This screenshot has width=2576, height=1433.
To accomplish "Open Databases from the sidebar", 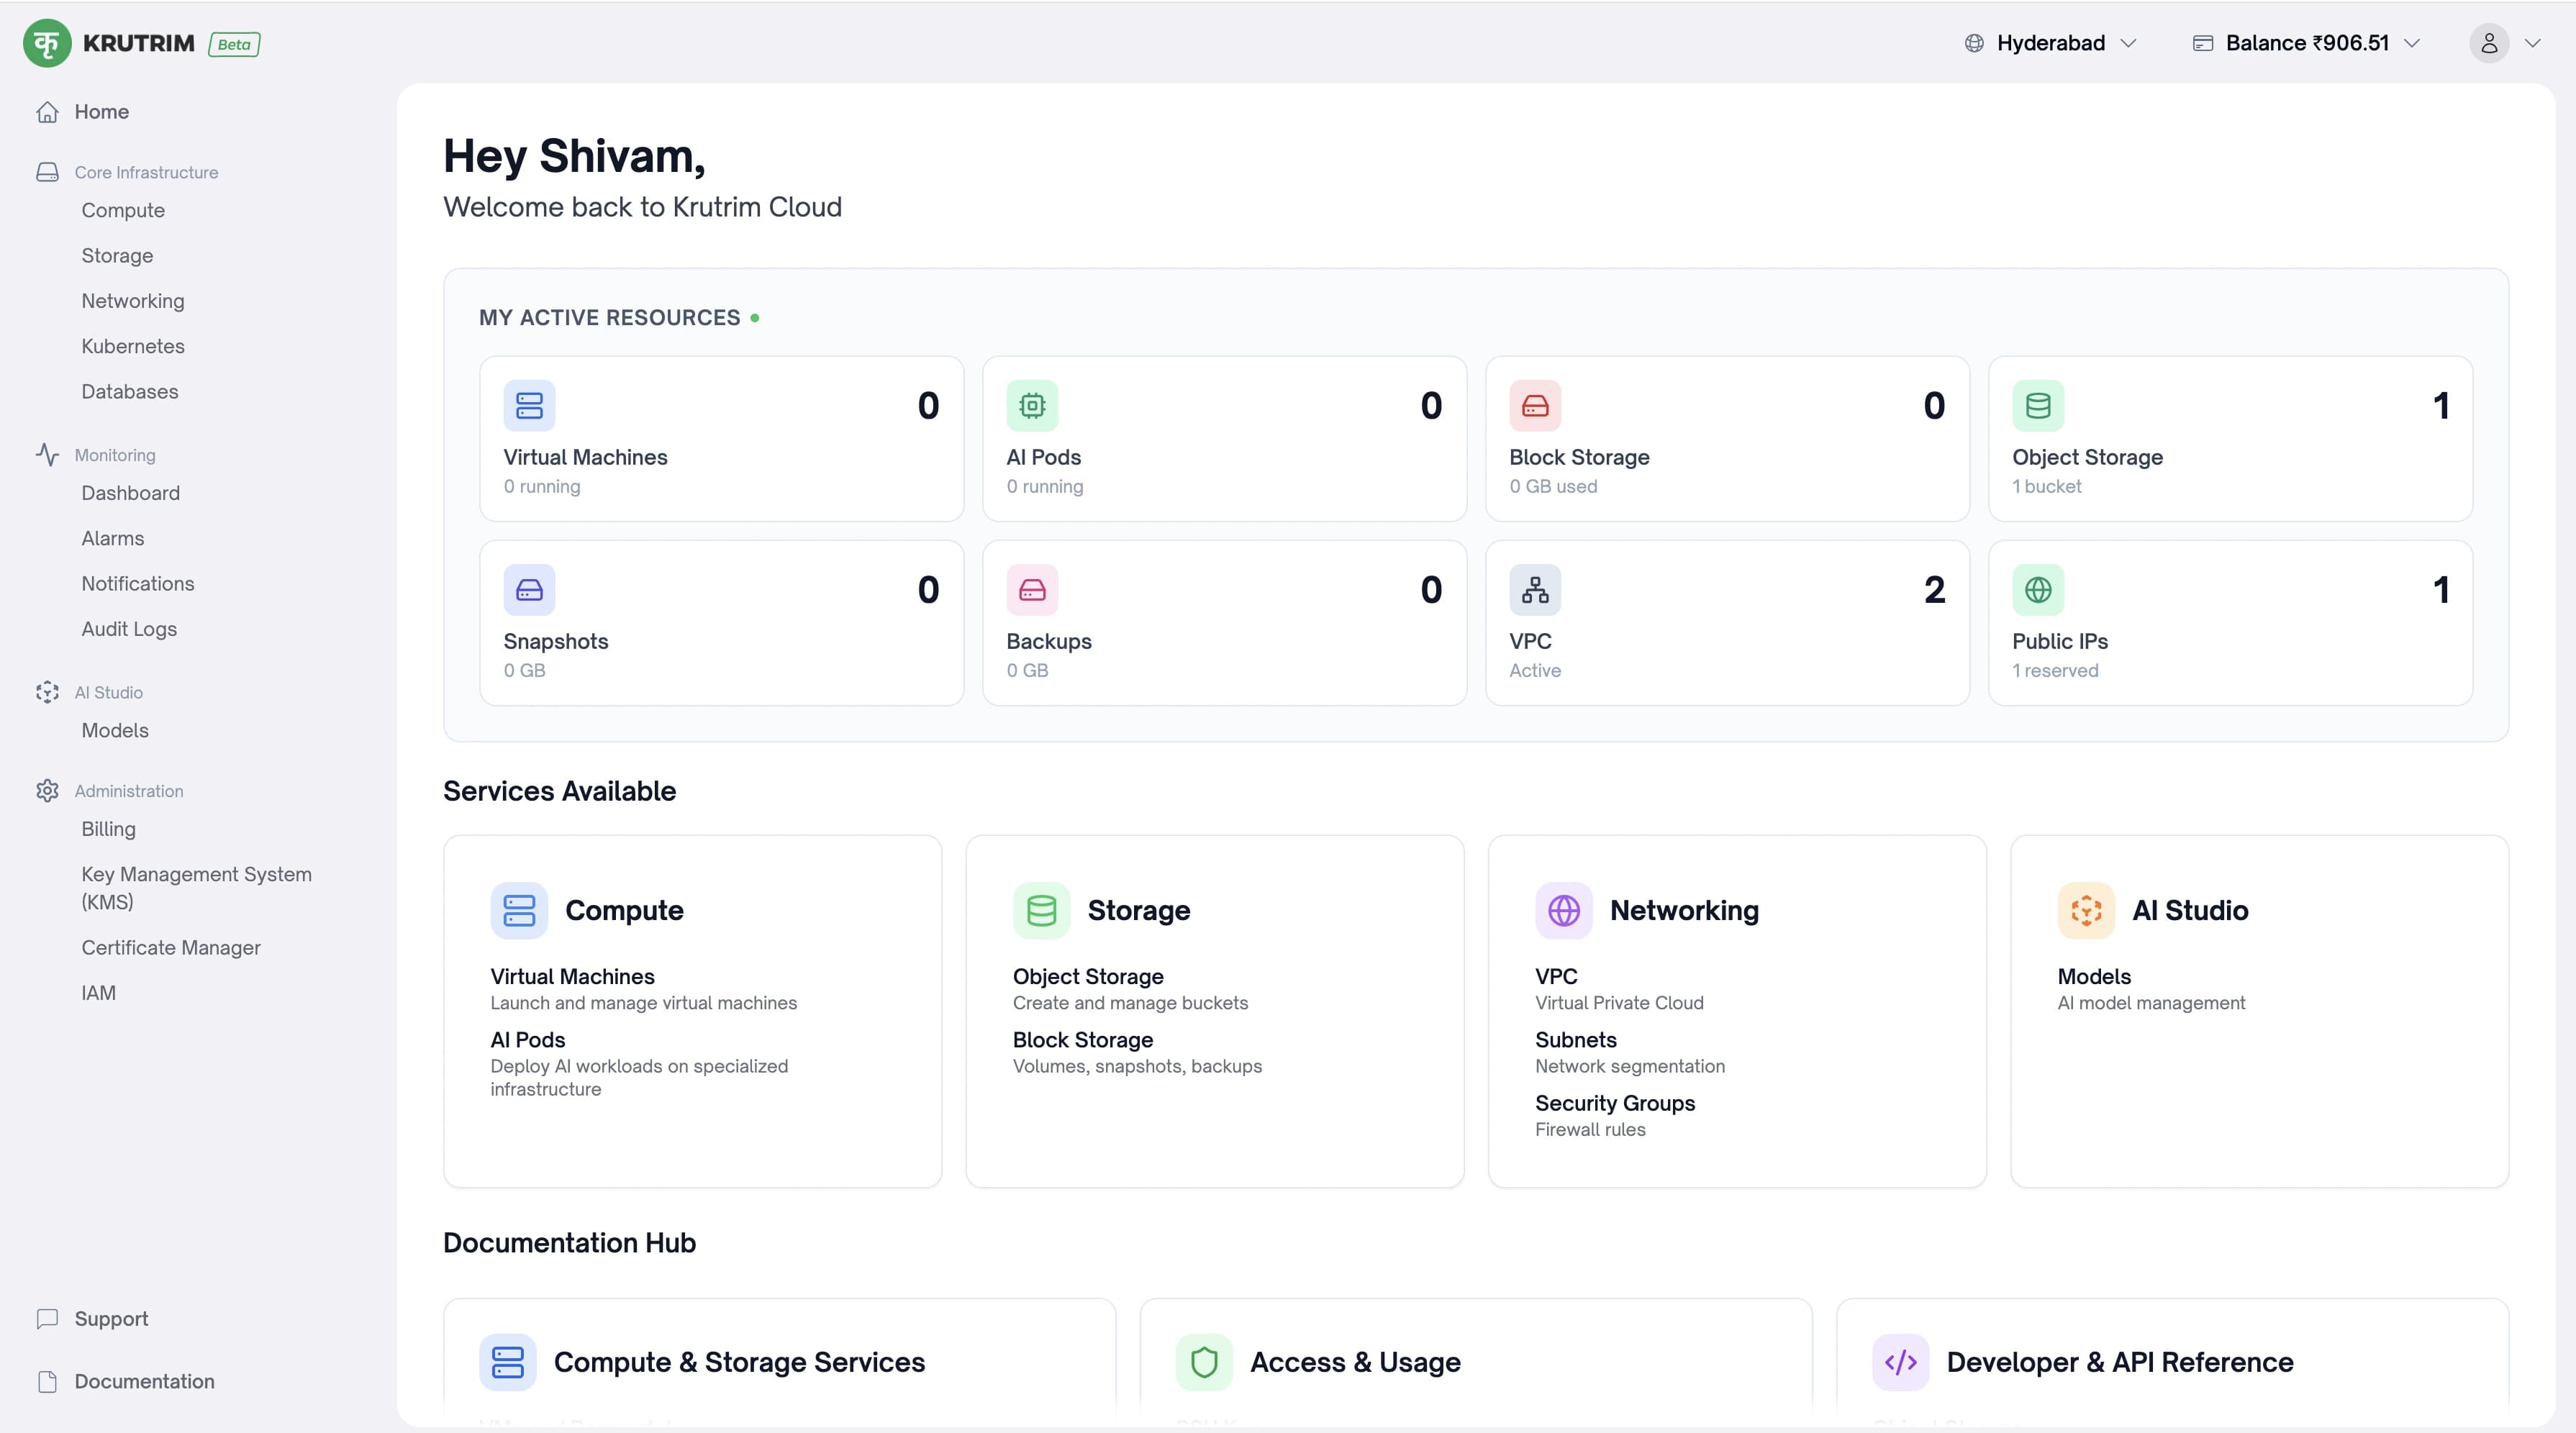I will 130,392.
